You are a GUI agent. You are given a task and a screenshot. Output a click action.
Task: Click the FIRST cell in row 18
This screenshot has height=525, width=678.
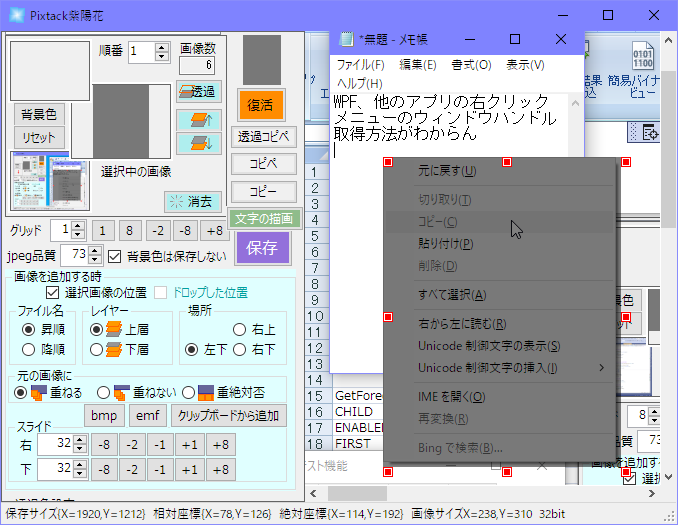[358, 444]
